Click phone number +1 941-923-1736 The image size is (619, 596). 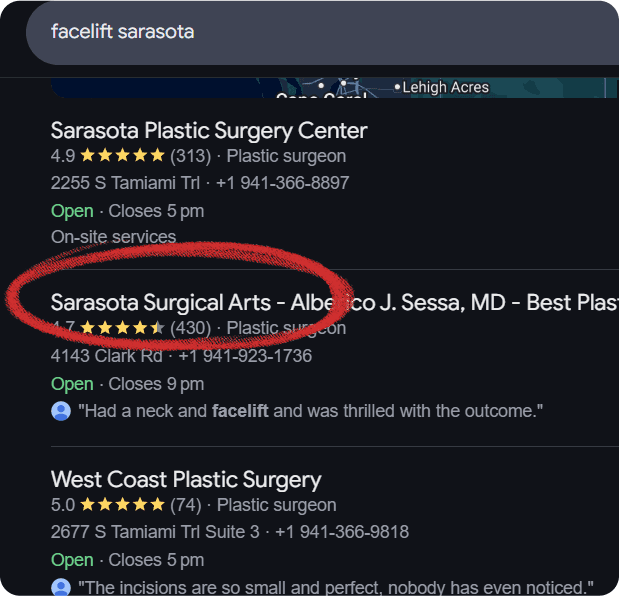click(x=245, y=356)
